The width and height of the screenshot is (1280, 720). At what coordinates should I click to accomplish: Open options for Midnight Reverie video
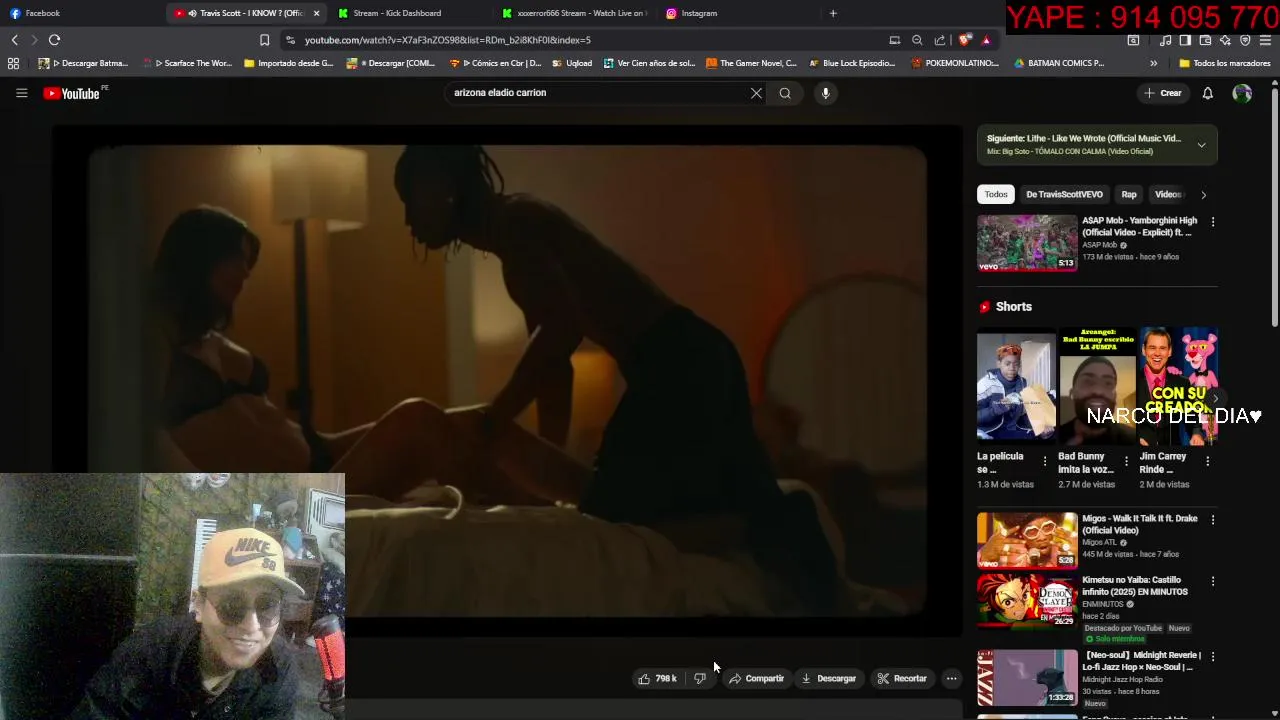tap(1213, 657)
